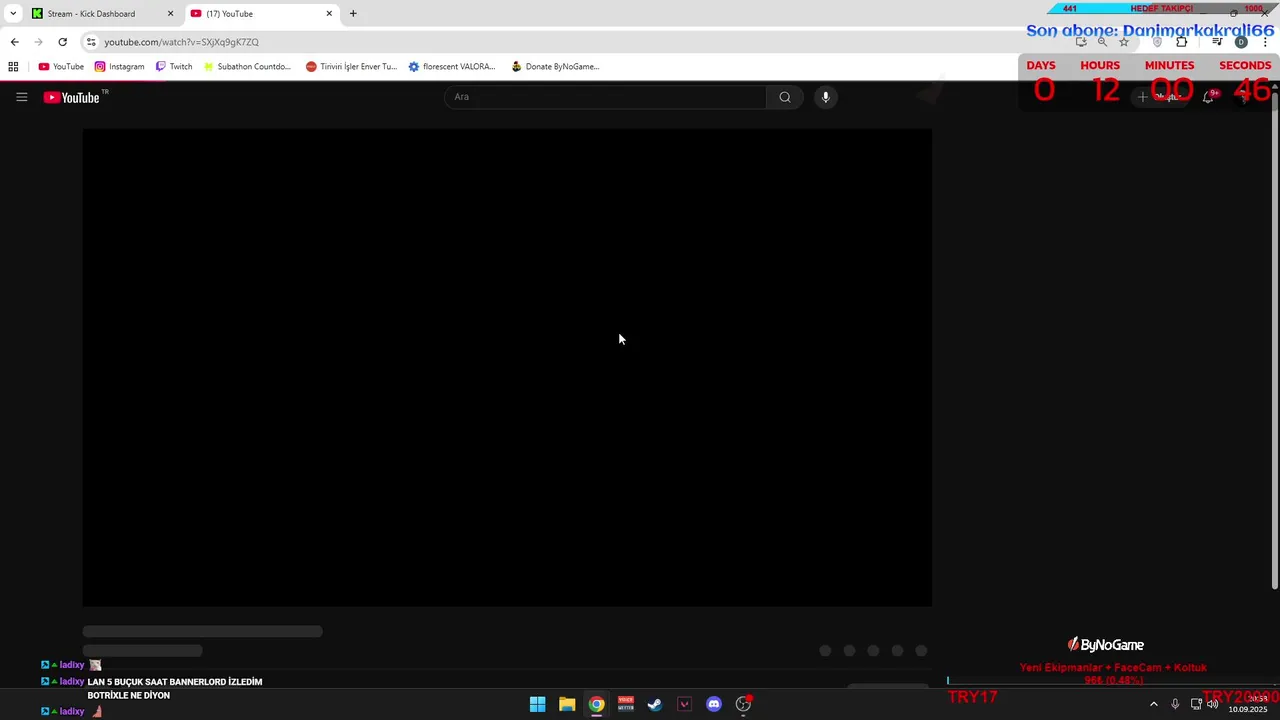The height and width of the screenshot is (720, 1280).
Task: Reload the page with the refresh icon
Action: 62,42
